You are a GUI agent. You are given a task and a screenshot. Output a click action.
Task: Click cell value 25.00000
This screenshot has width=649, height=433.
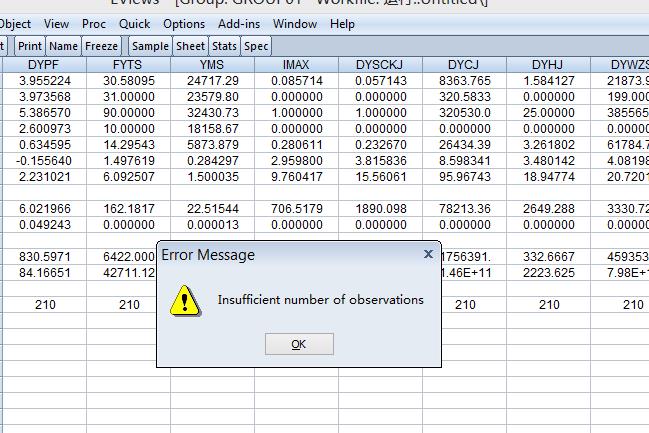pyautogui.click(x=549, y=113)
